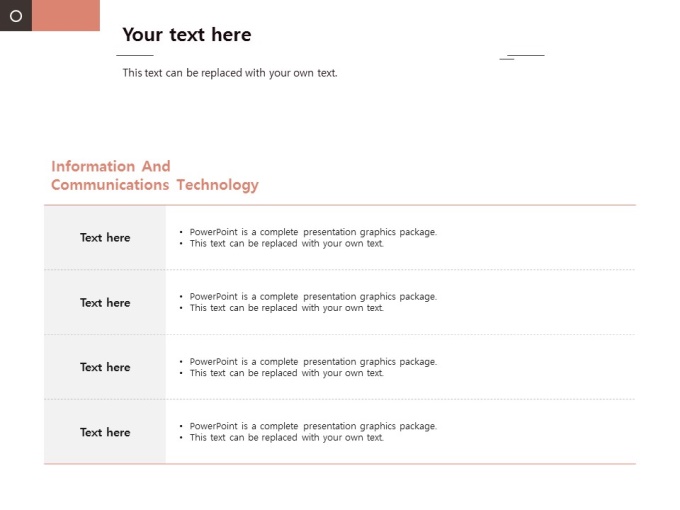The image size is (680, 510).
Task: Click the third row's "This text can be replaced" bullet
Action: click(x=287, y=373)
